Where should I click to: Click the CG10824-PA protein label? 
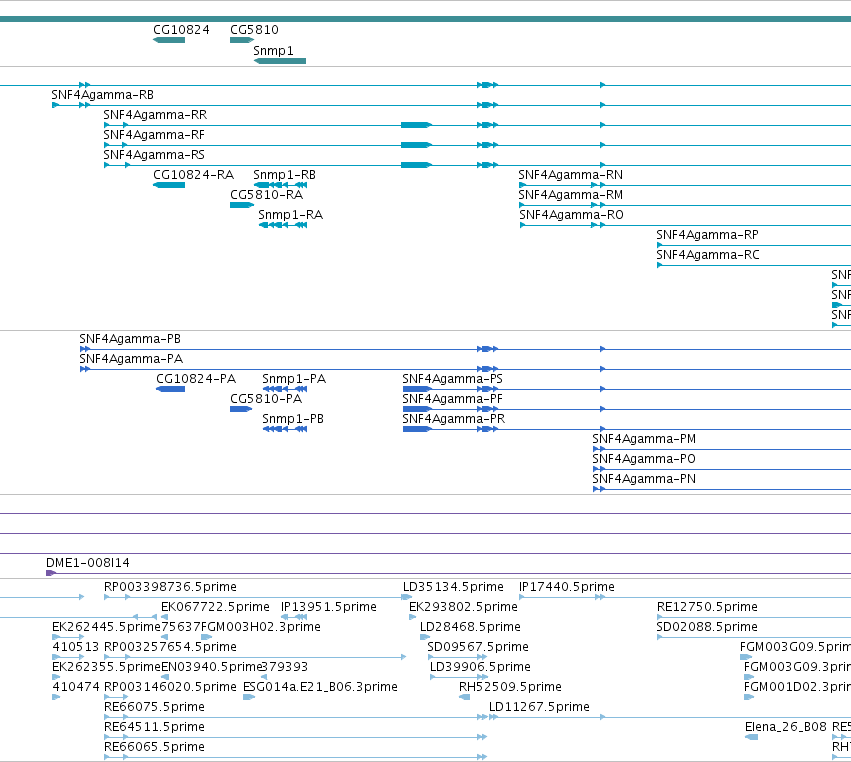(x=196, y=379)
